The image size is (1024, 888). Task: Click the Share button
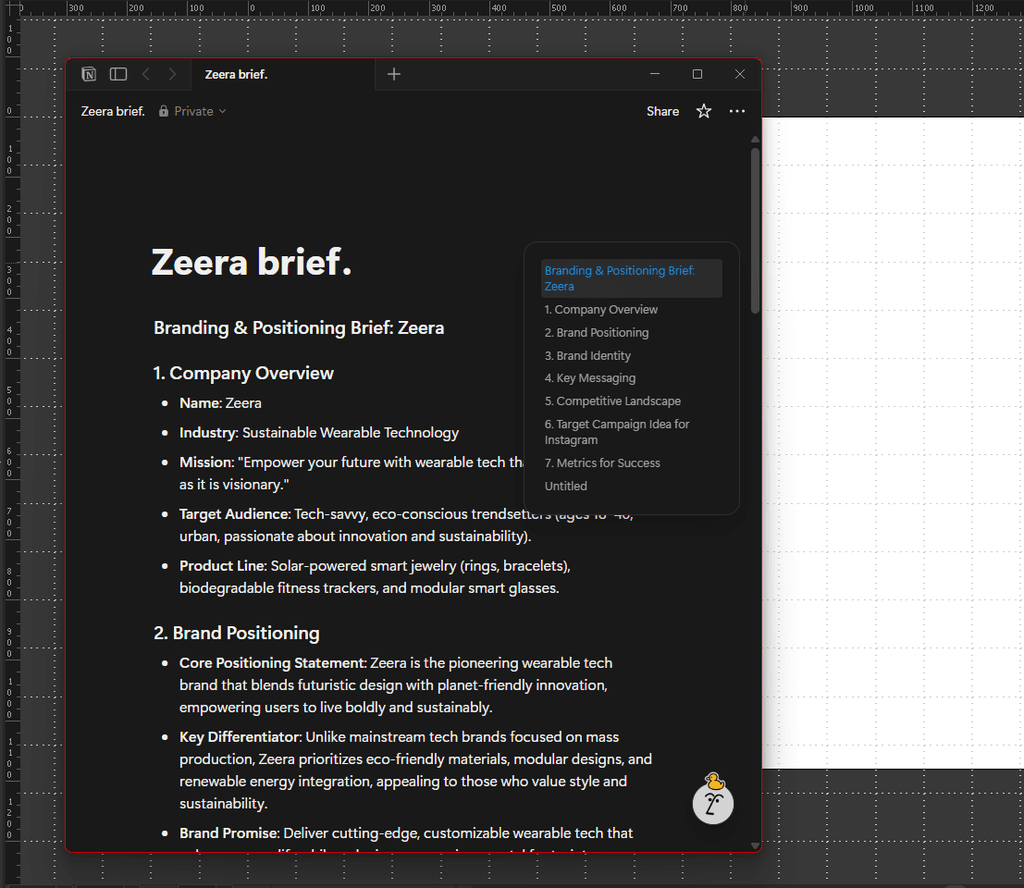662,111
